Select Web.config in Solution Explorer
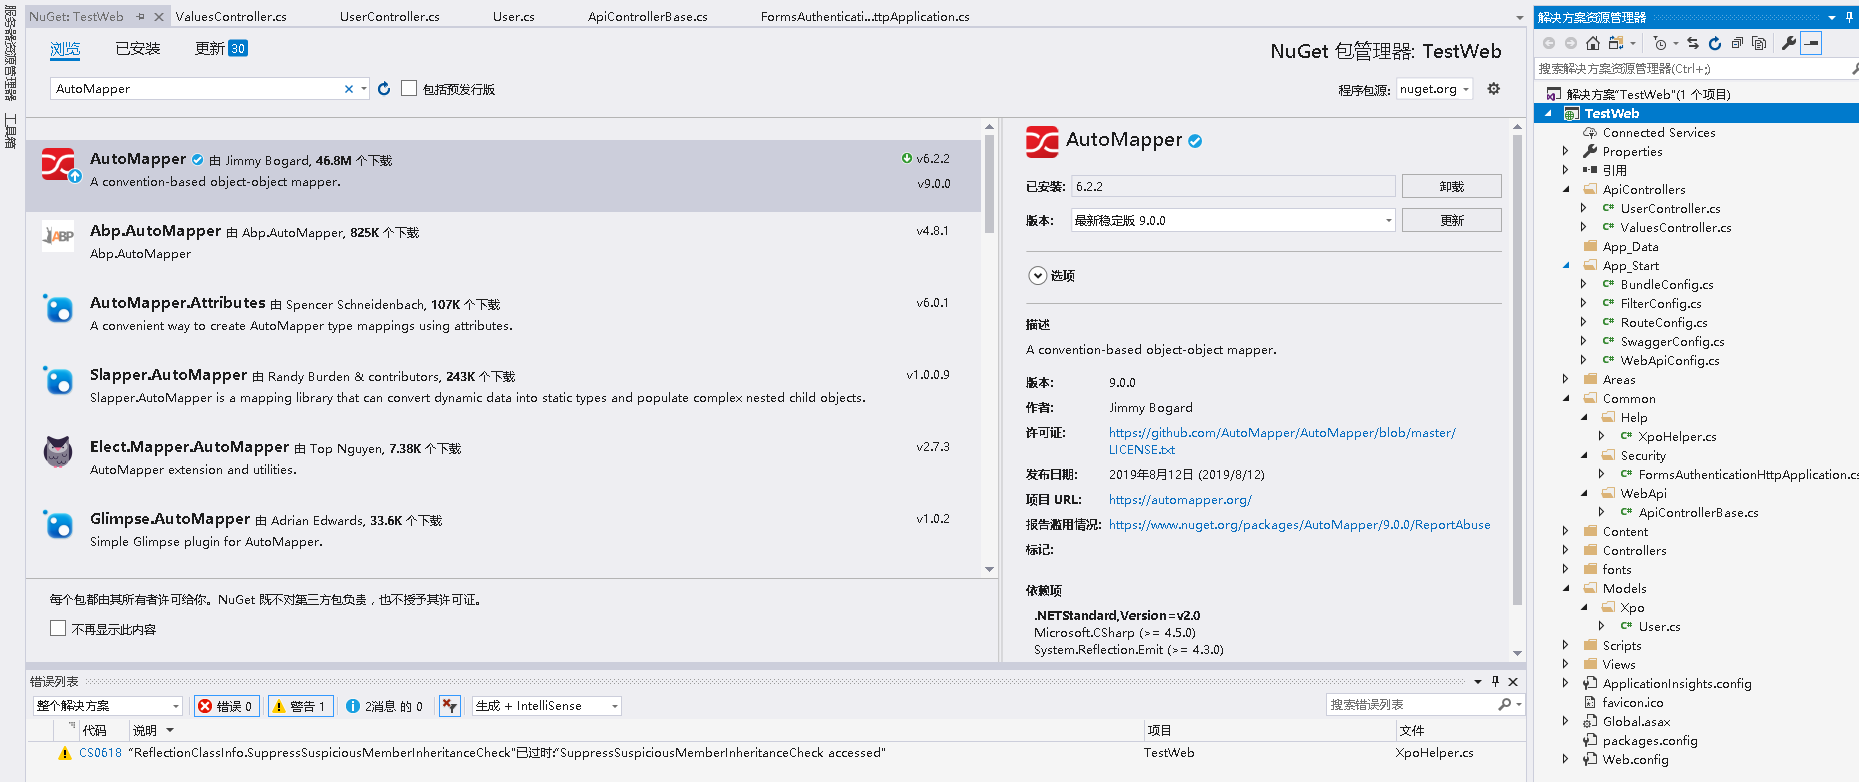Image resolution: width=1859 pixels, height=782 pixels. (x=1635, y=760)
